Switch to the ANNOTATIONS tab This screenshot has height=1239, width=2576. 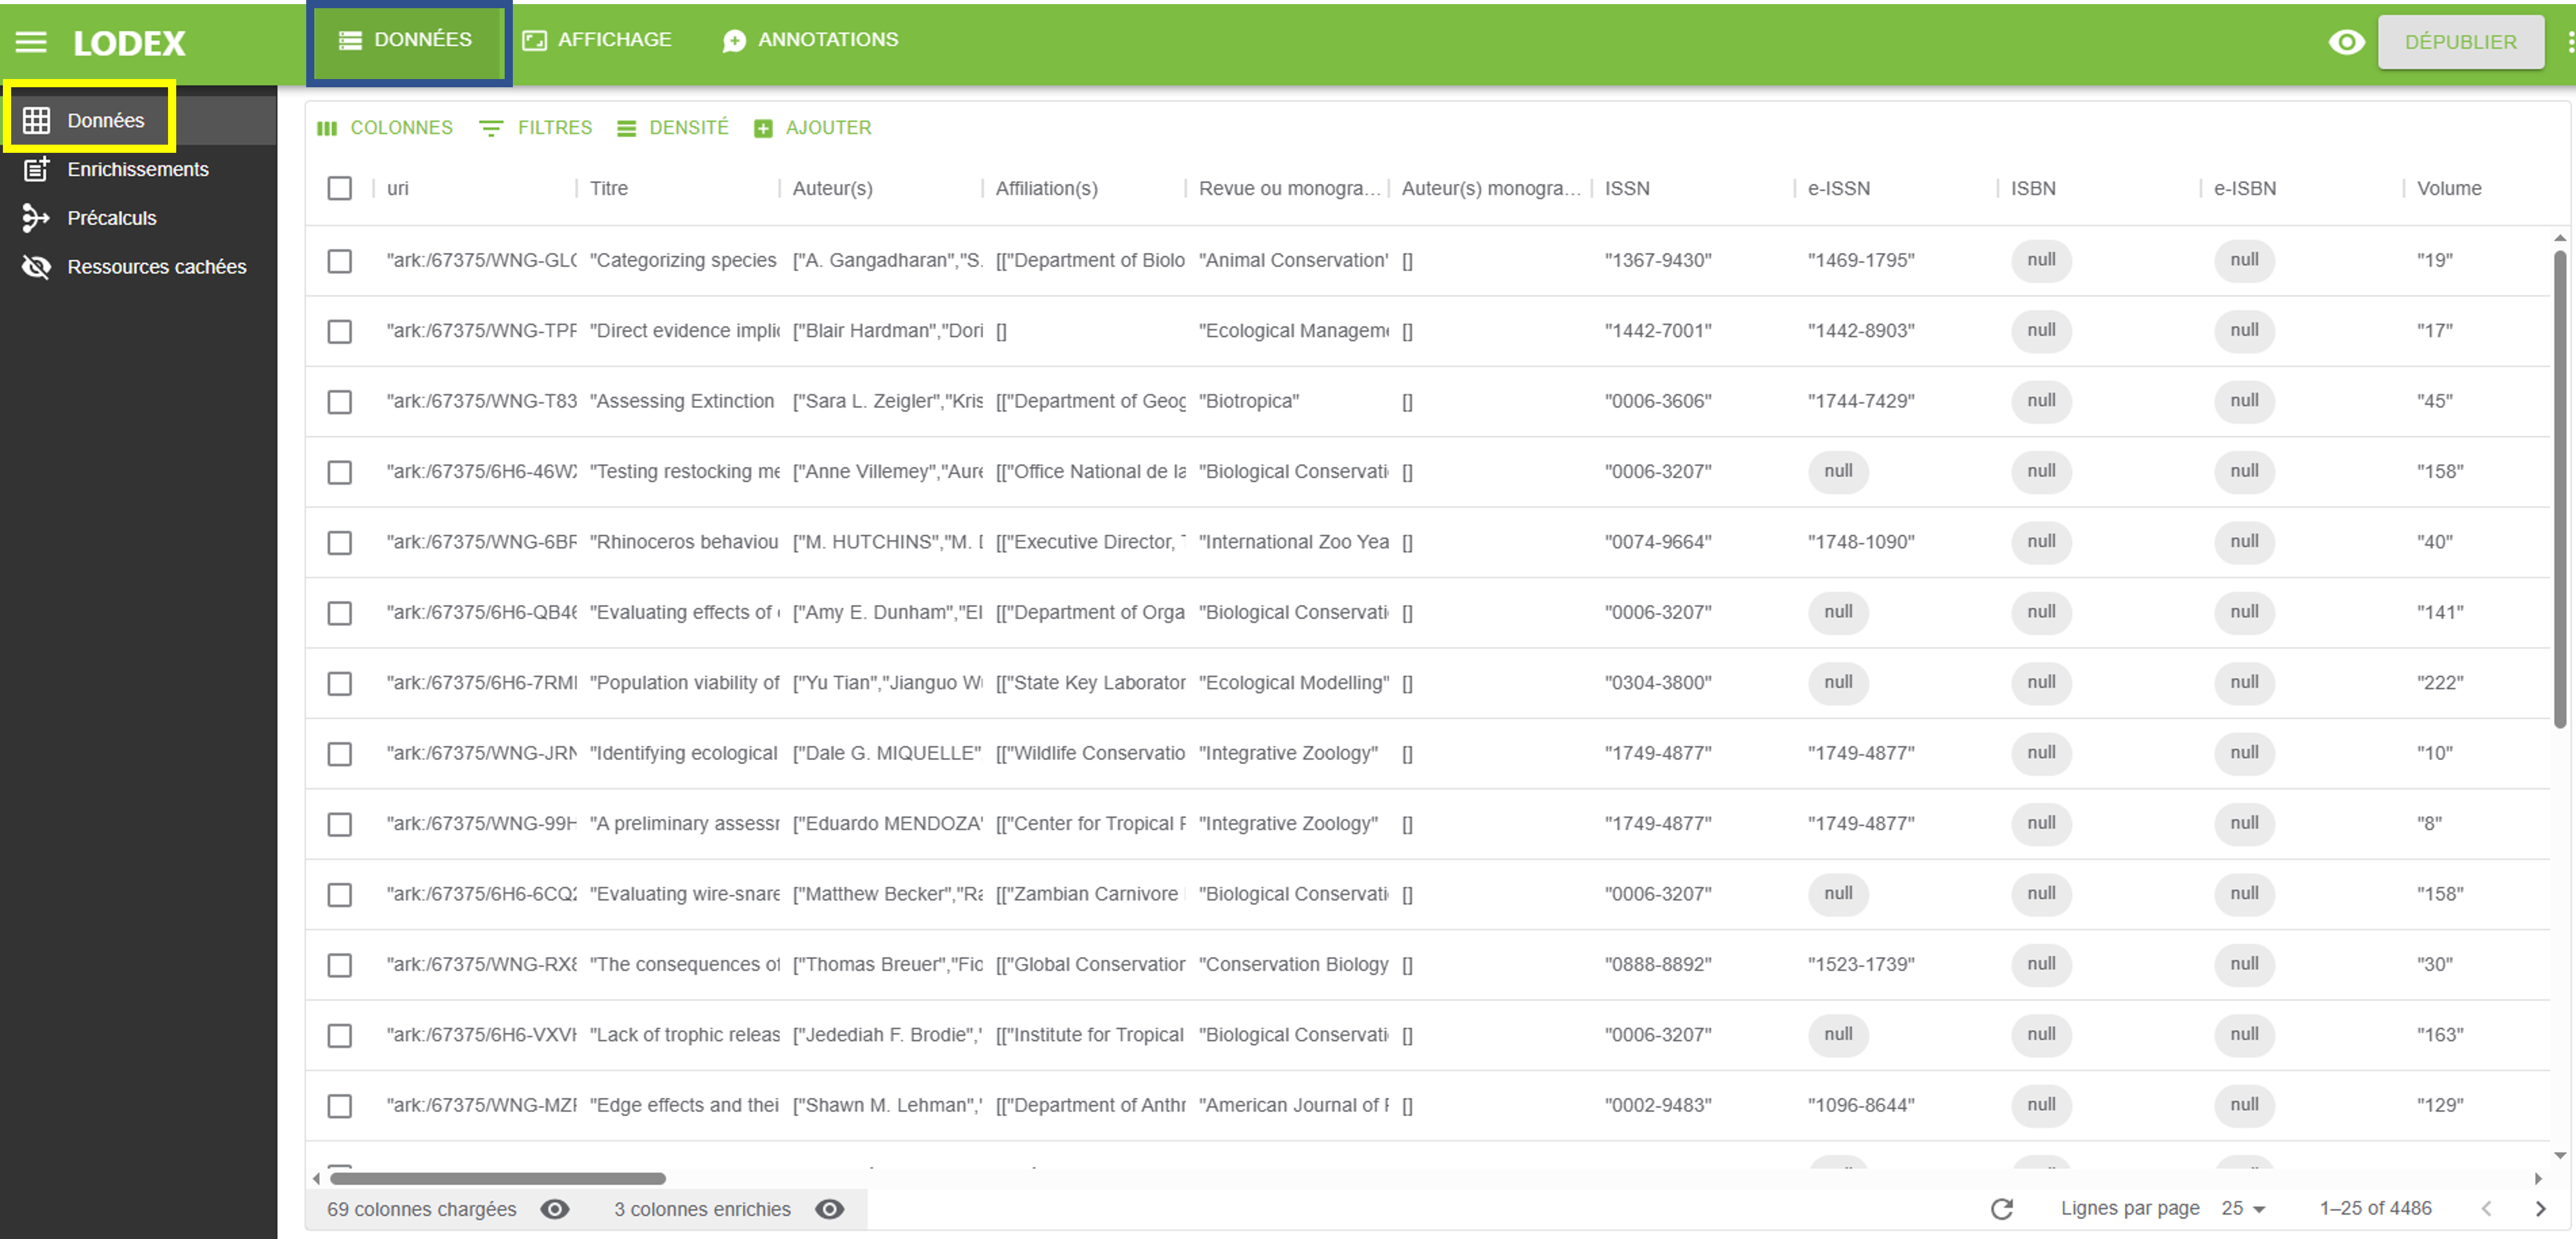click(810, 40)
